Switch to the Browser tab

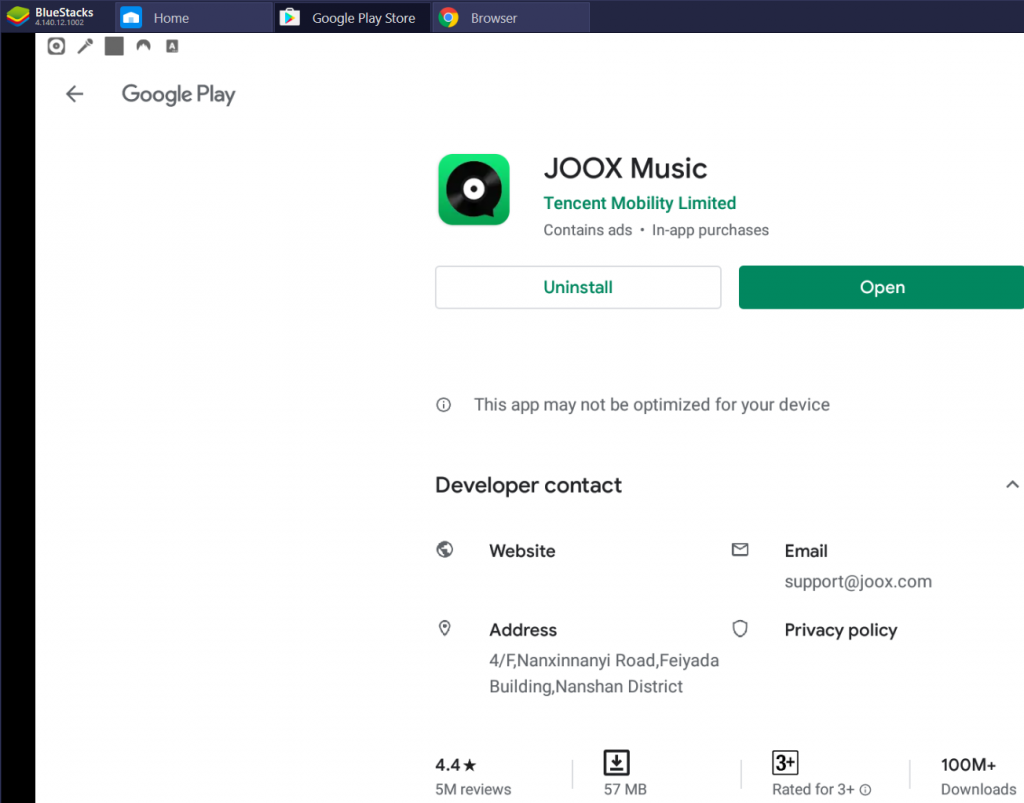(x=511, y=18)
